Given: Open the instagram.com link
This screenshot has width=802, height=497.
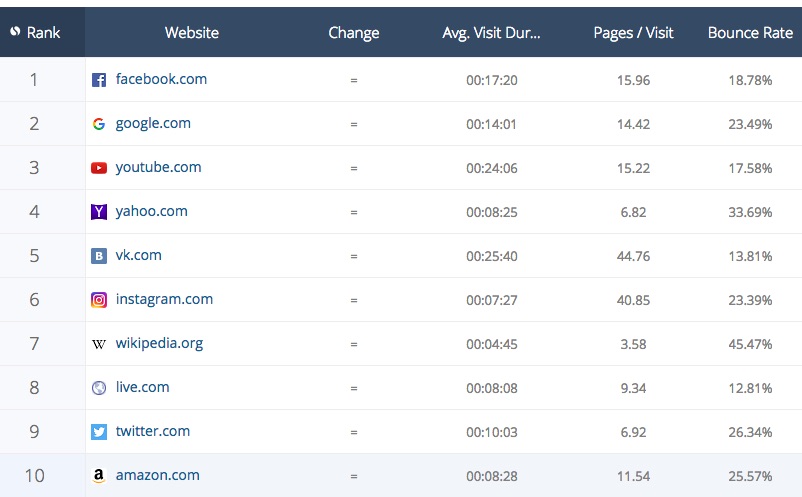Looking at the screenshot, I should point(164,300).
